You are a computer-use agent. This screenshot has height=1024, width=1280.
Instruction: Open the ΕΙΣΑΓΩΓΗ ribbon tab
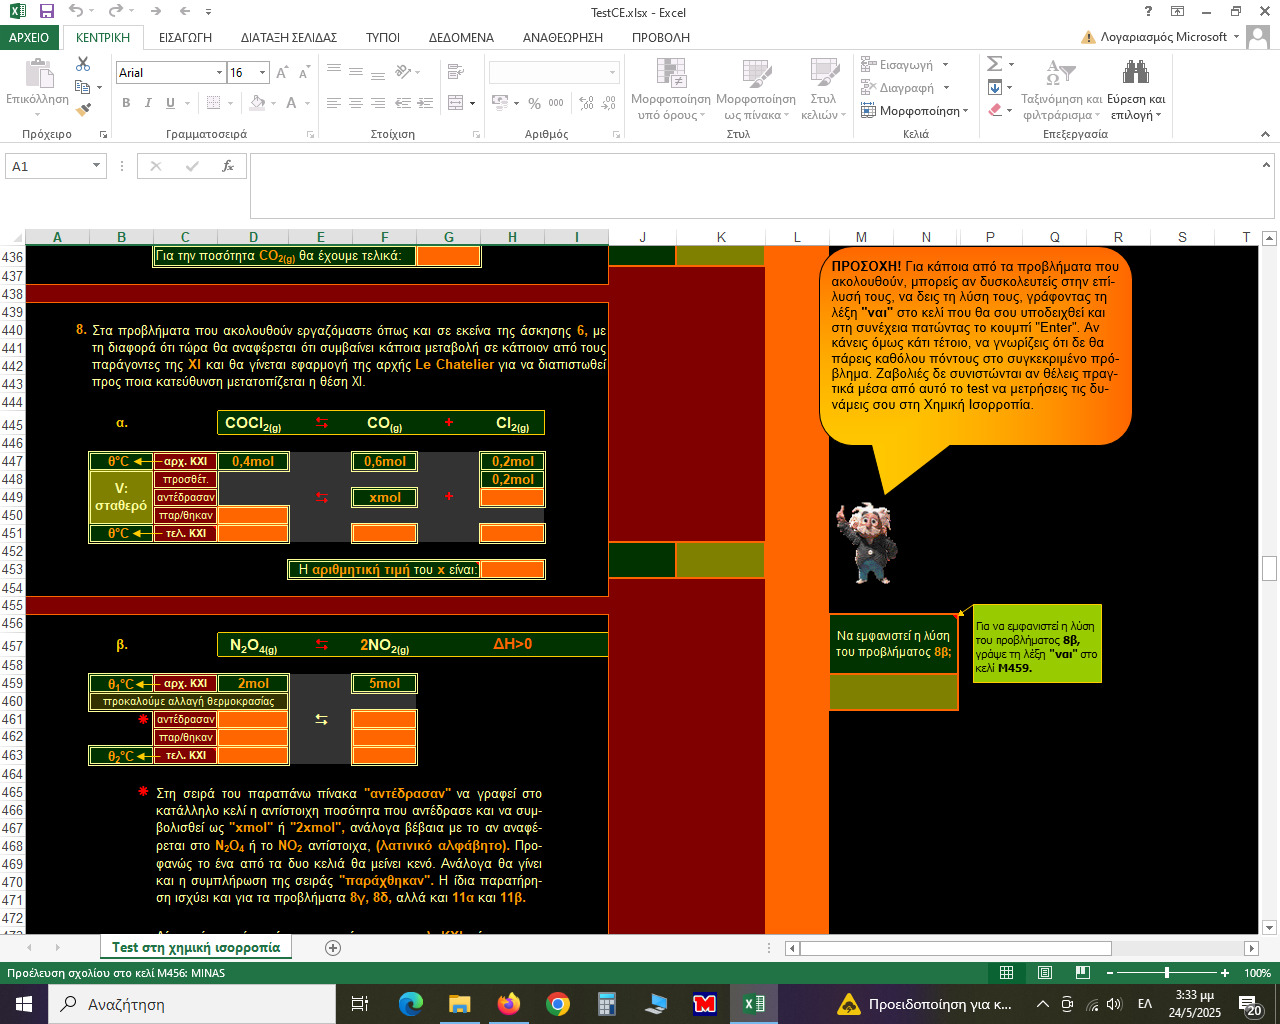coord(185,37)
